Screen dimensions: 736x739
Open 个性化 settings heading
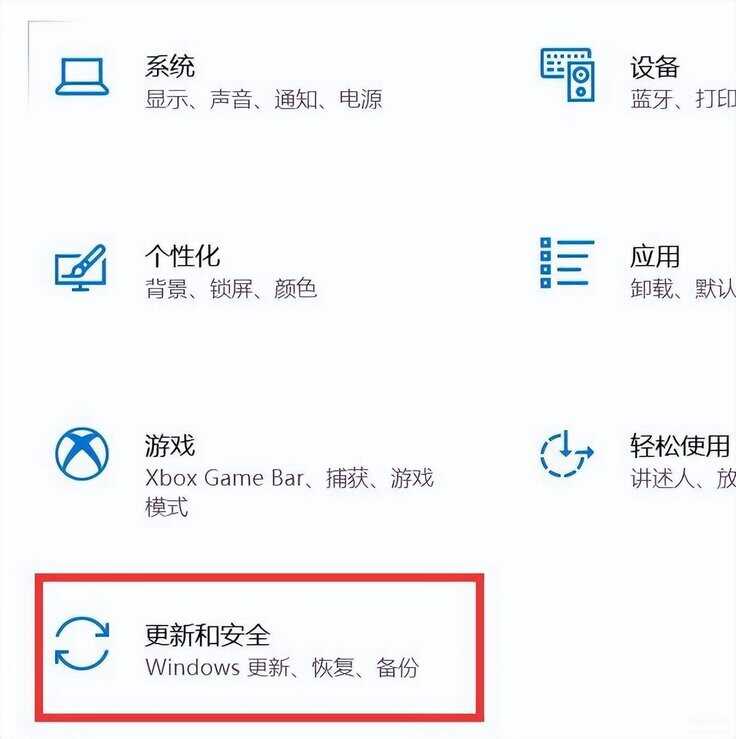pyautogui.click(x=182, y=256)
